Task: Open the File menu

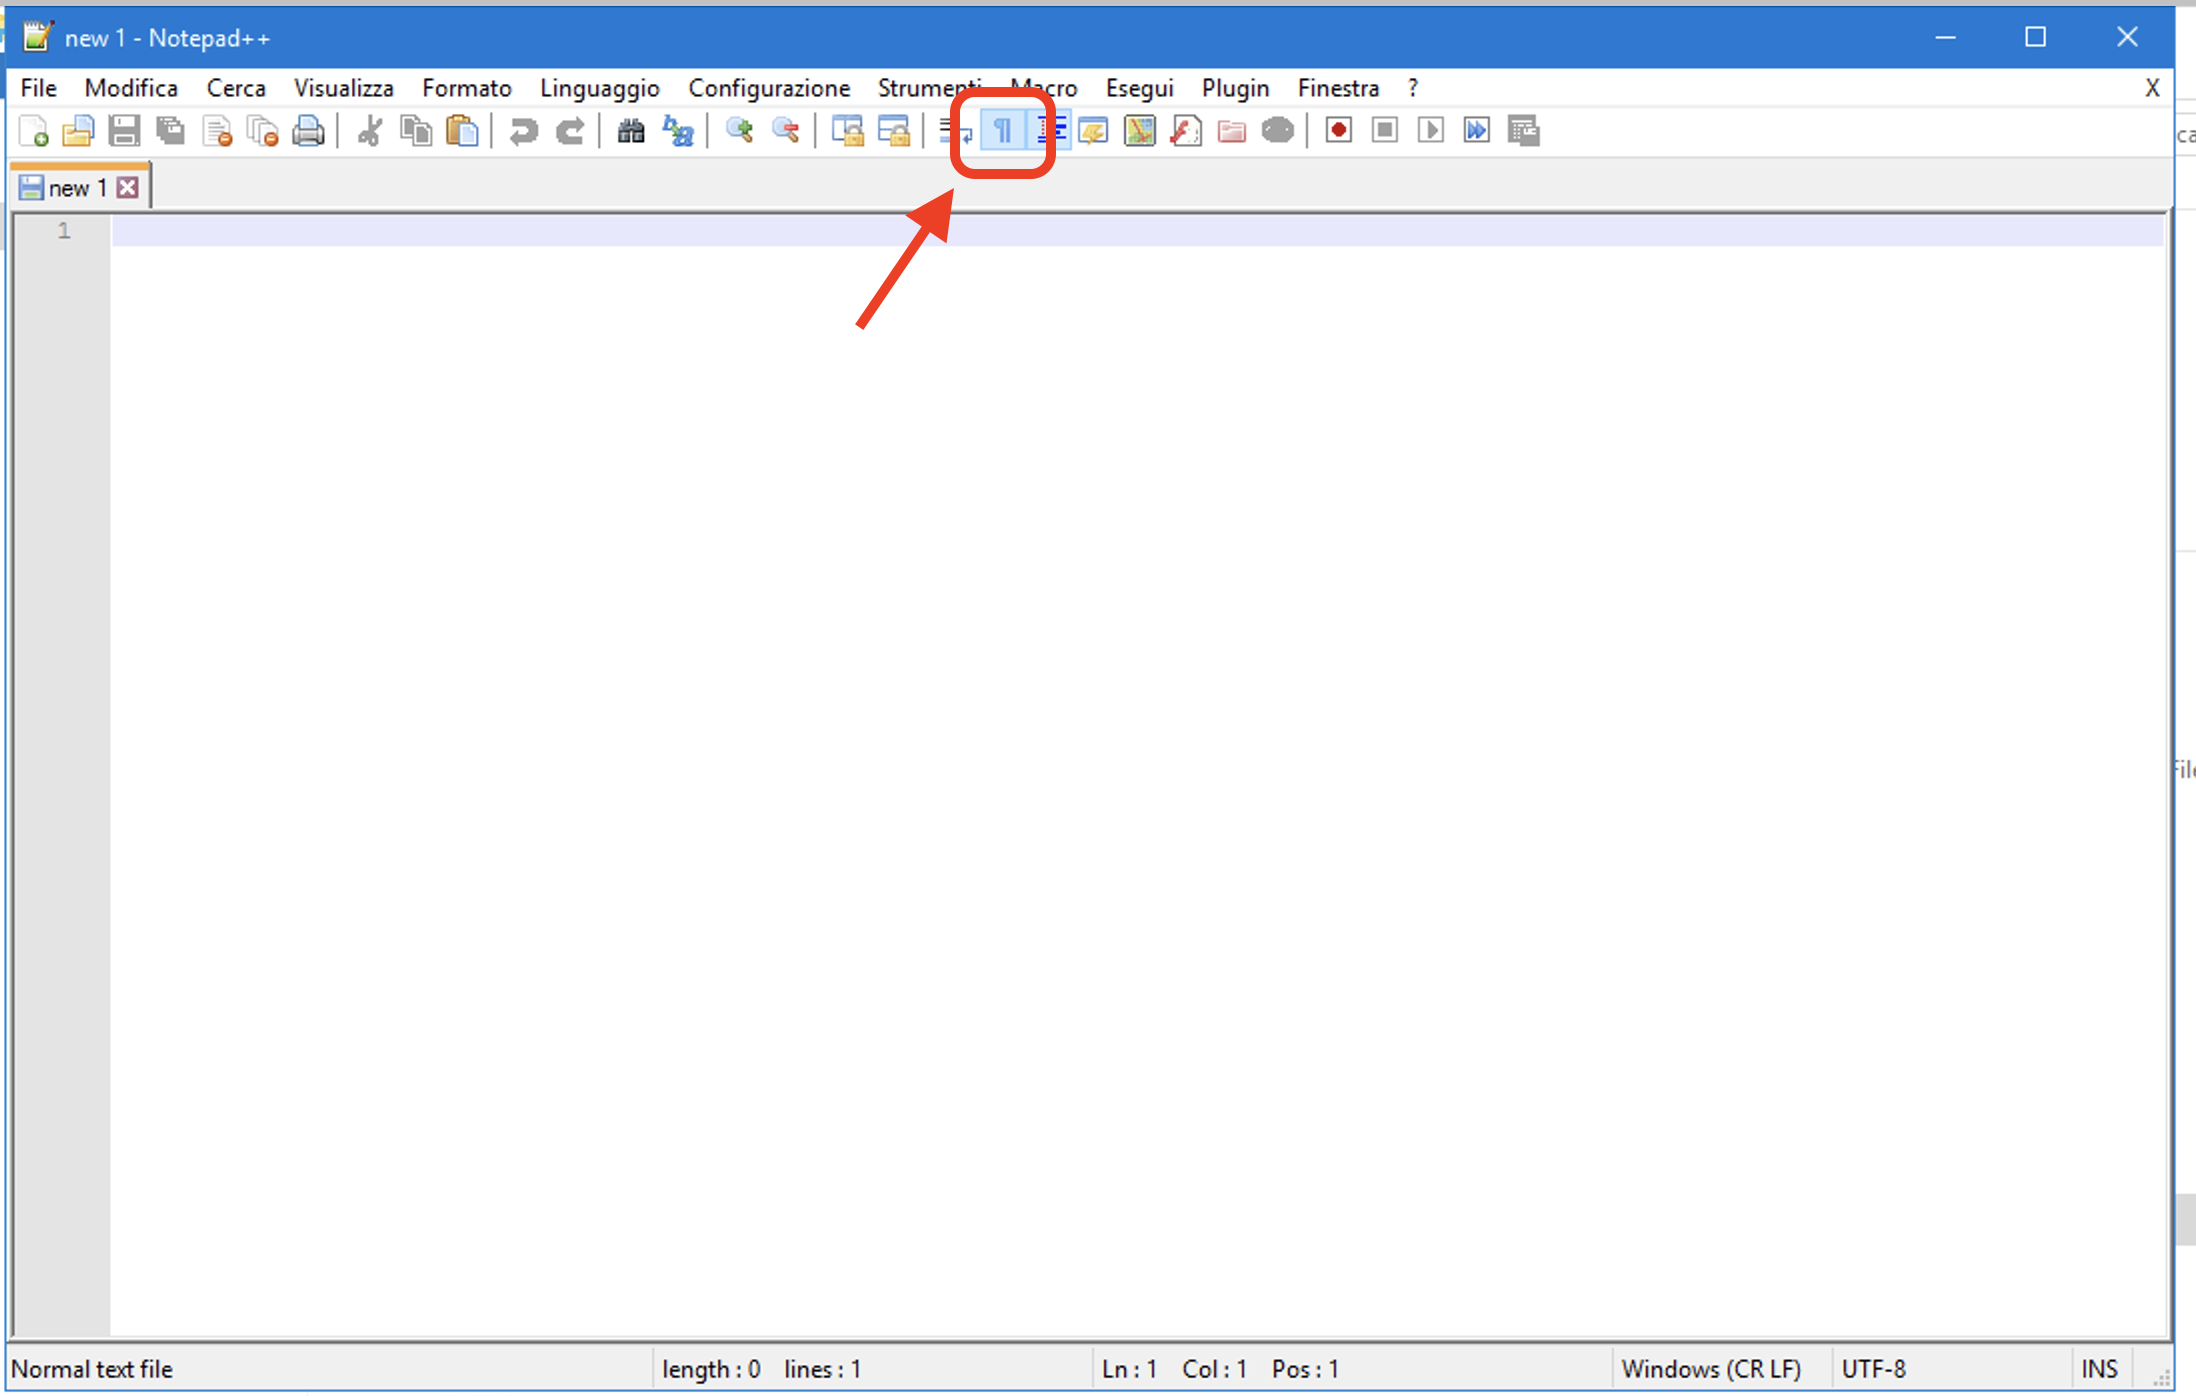Action: 39,88
